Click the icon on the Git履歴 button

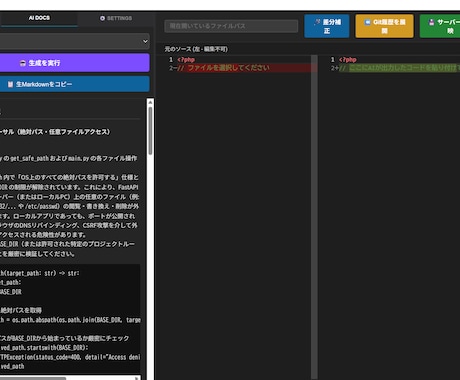pyautogui.click(x=367, y=22)
